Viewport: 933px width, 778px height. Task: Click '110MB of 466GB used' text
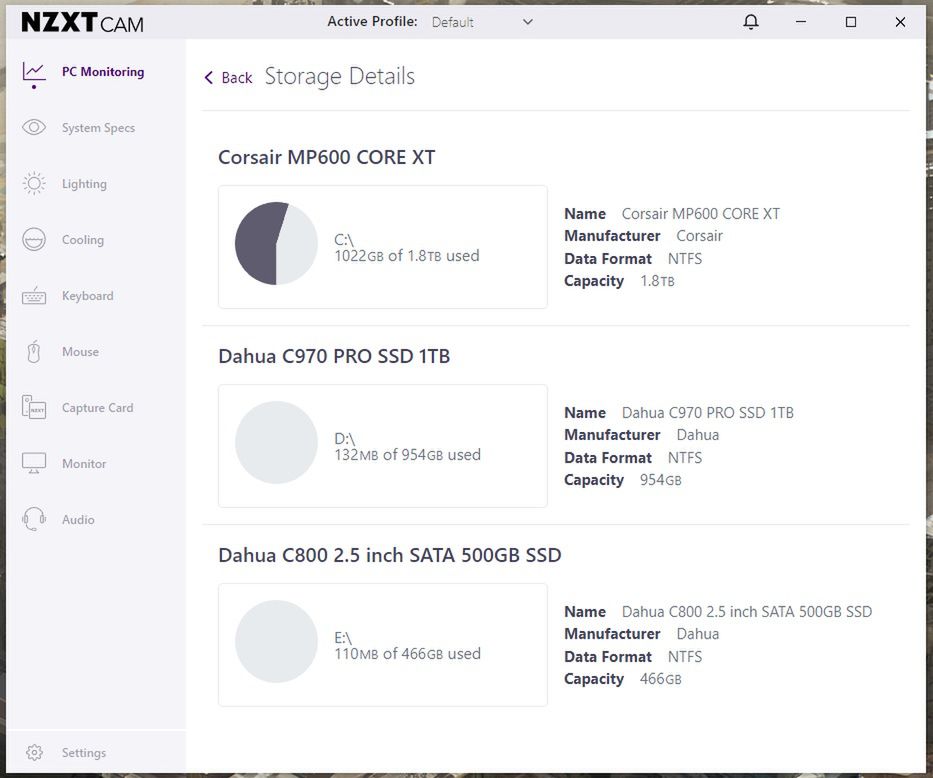click(x=408, y=654)
